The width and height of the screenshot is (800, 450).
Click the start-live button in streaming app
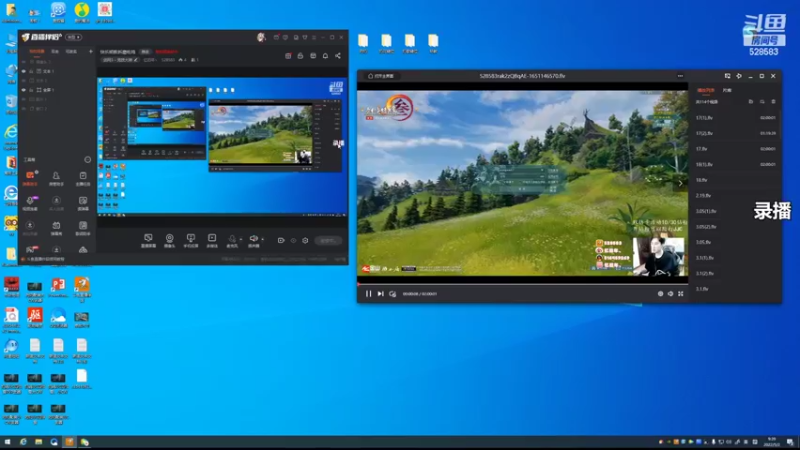(x=328, y=240)
